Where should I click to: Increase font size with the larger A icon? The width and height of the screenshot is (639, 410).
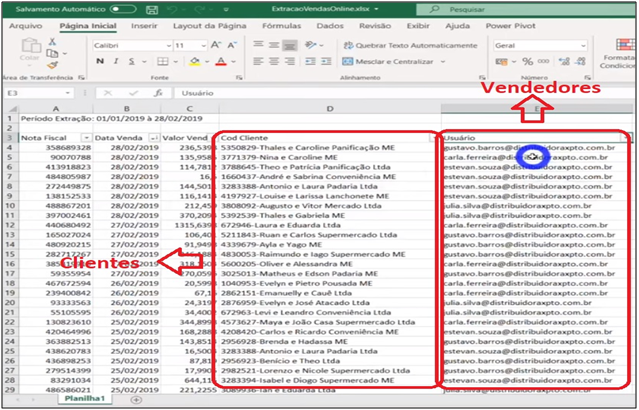[213, 46]
